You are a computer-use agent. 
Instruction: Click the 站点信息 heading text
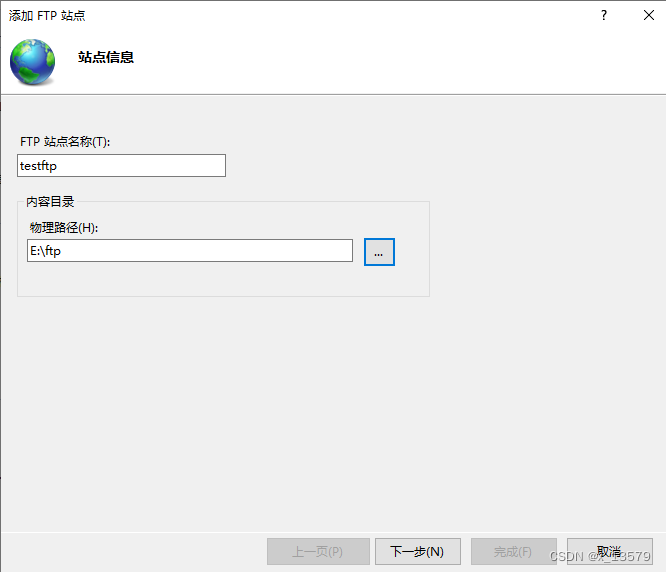(106, 57)
